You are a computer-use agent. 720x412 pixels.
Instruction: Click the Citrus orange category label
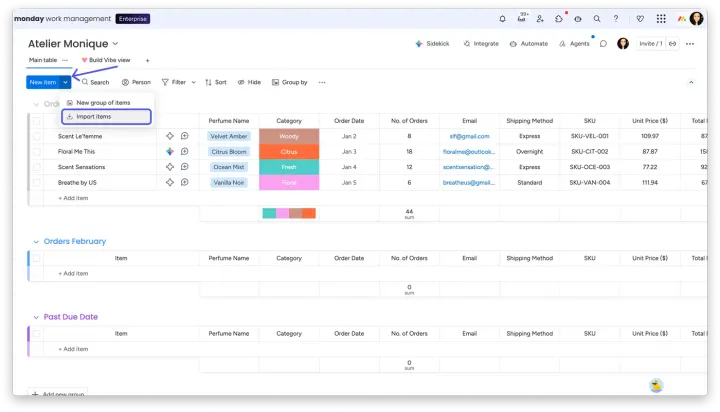point(289,152)
